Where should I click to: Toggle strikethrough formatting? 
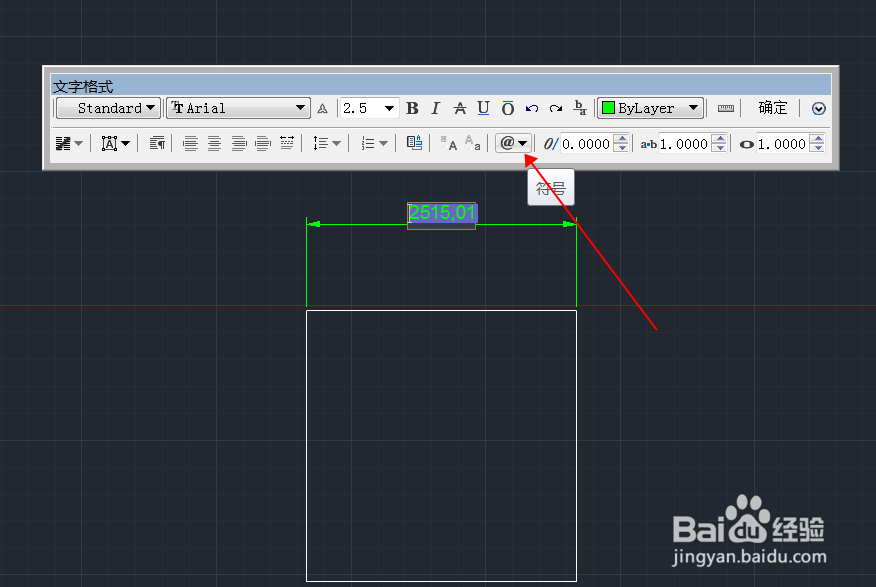coord(460,108)
